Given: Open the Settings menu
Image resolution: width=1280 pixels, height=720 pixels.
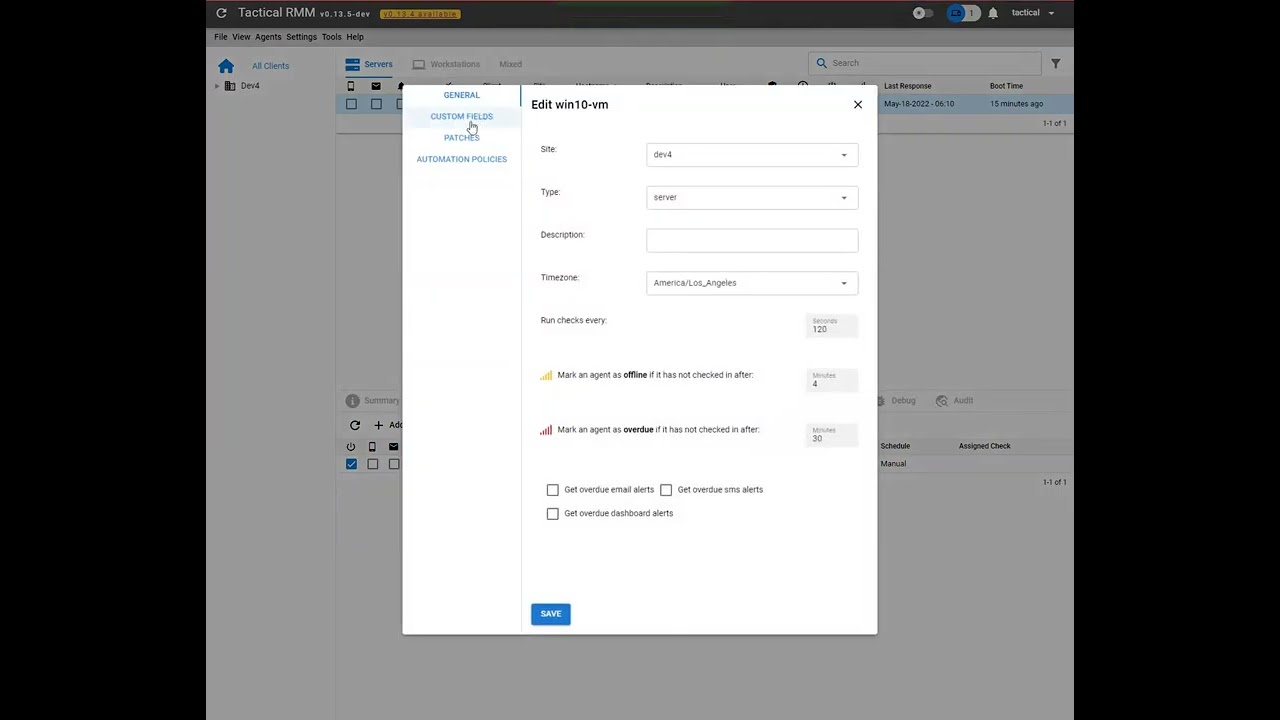Looking at the screenshot, I should pos(301,37).
